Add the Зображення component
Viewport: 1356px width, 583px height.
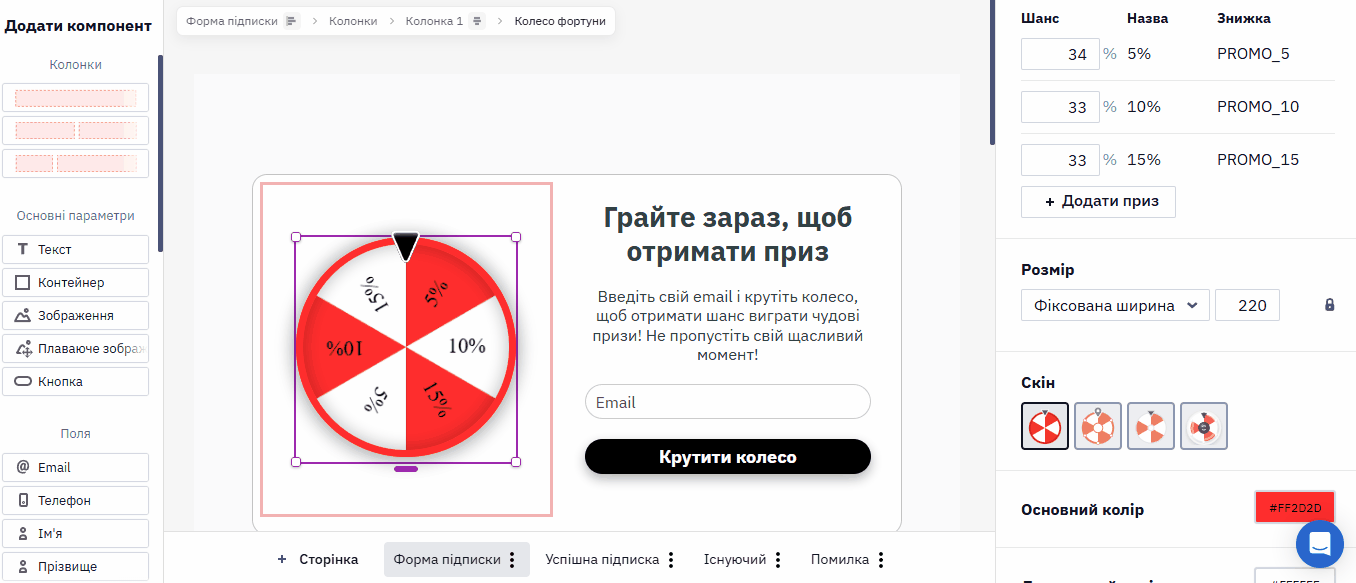point(76,315)
